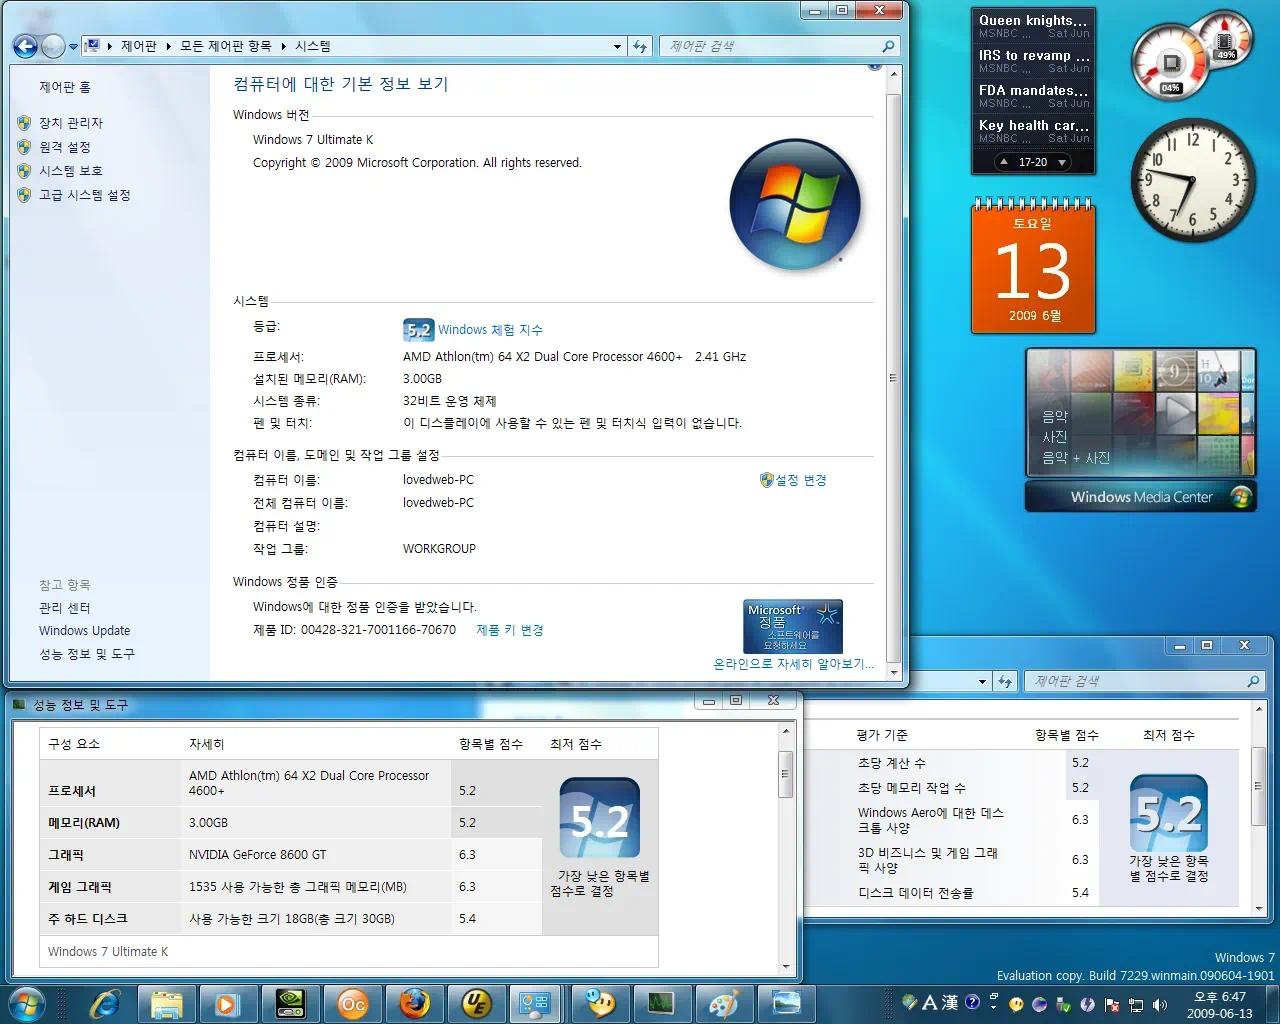
Task: Show next headlines in feed gadget
Action: [1062, 162]
